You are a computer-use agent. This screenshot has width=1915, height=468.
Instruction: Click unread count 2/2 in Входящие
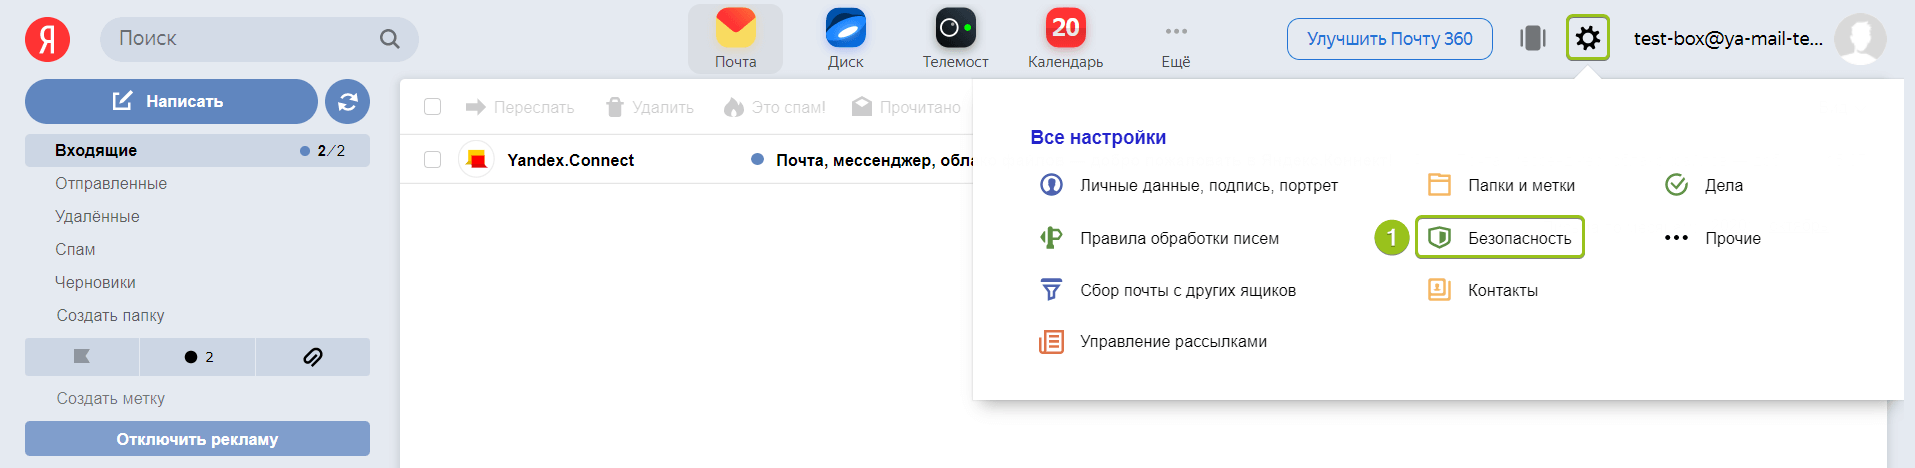pyautogui.click(x=331, y=151)
